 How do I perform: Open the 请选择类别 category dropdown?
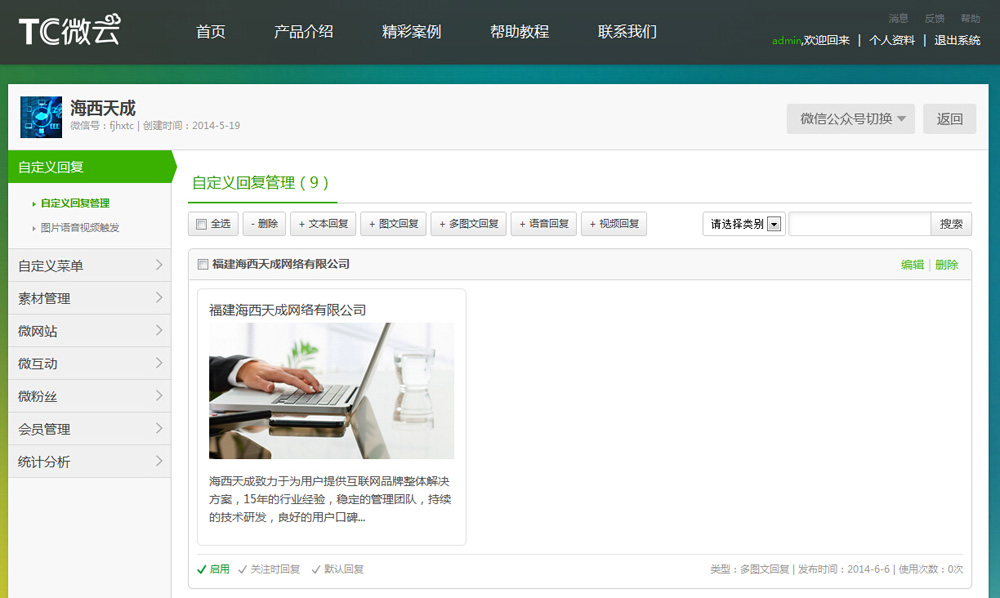(x=743, y=224)
